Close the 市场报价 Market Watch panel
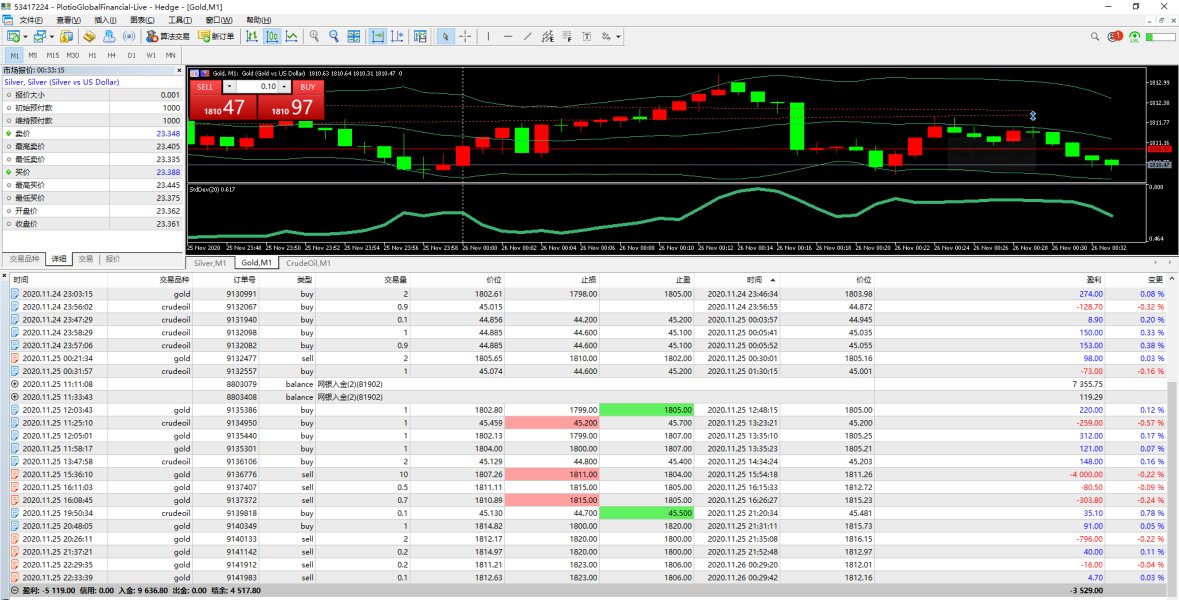 [x=179, y=70]
